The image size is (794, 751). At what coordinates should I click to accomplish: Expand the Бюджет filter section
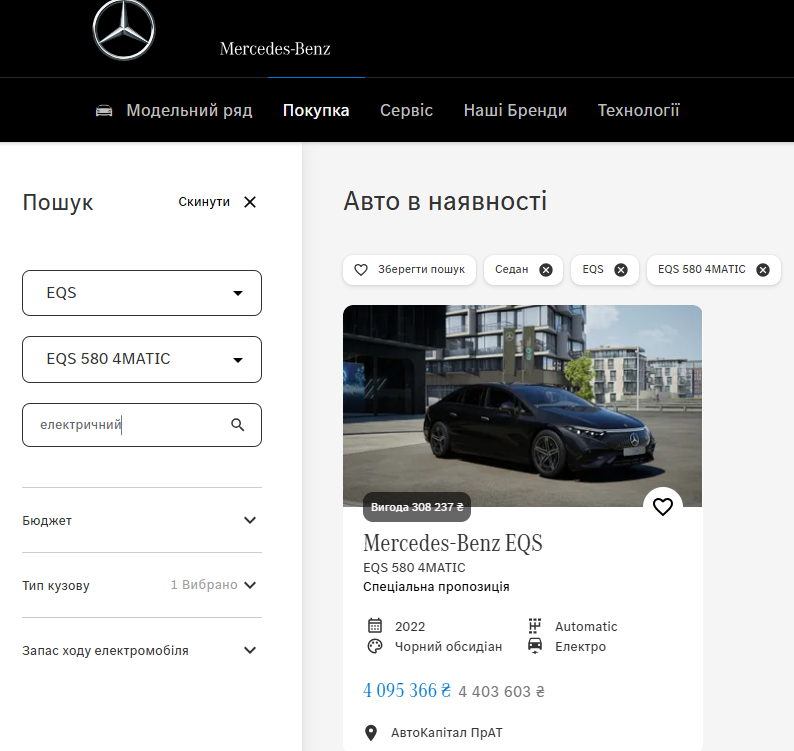click(x=250, y=520)
